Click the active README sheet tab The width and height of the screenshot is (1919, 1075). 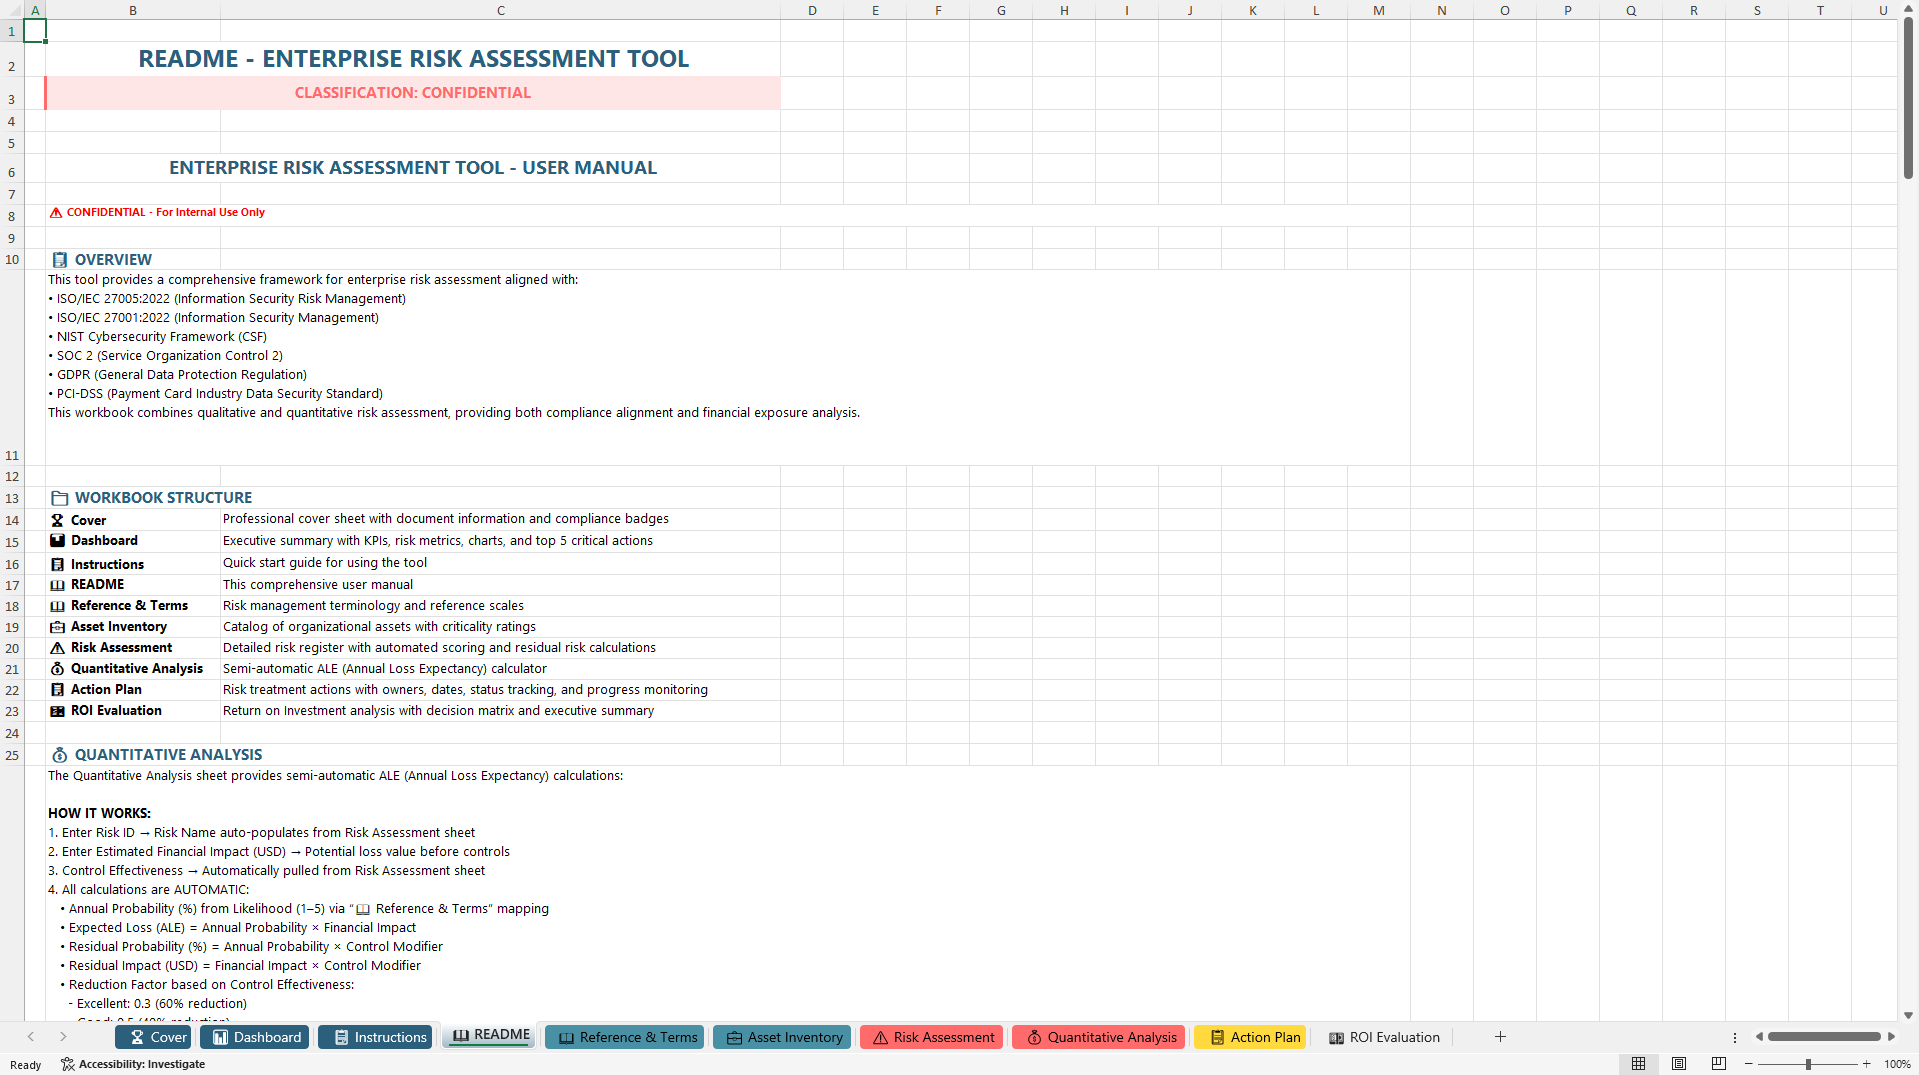(490, 1036)
